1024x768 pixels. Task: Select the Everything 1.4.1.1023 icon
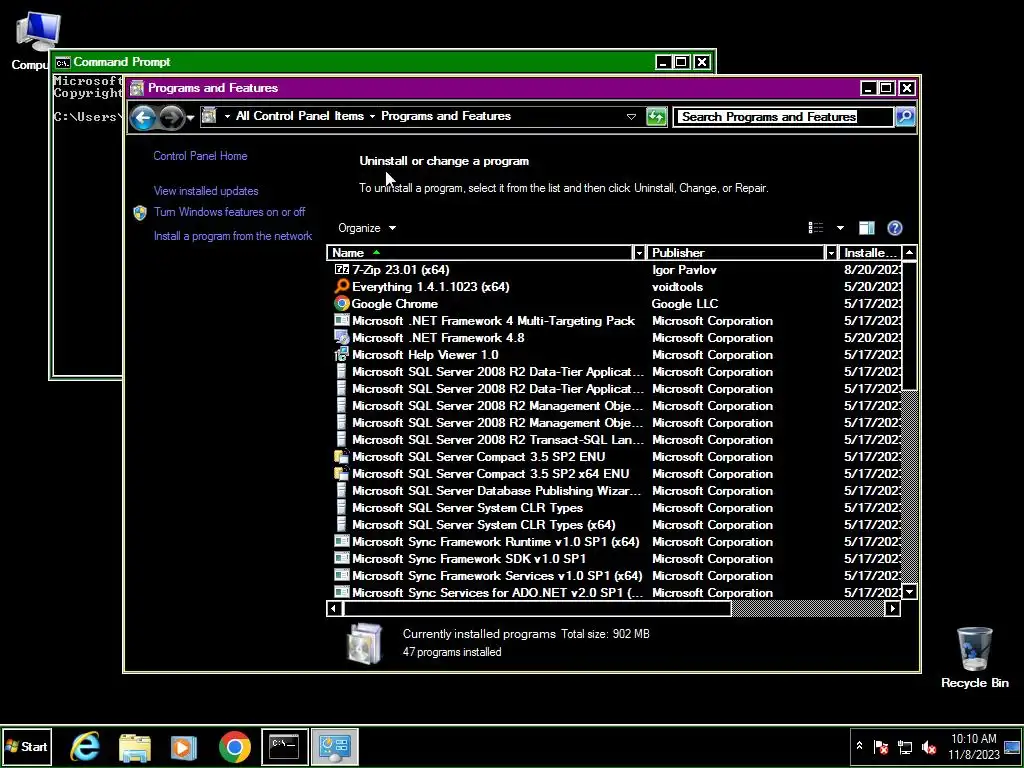pyautogui.click(x=342, y=287)
